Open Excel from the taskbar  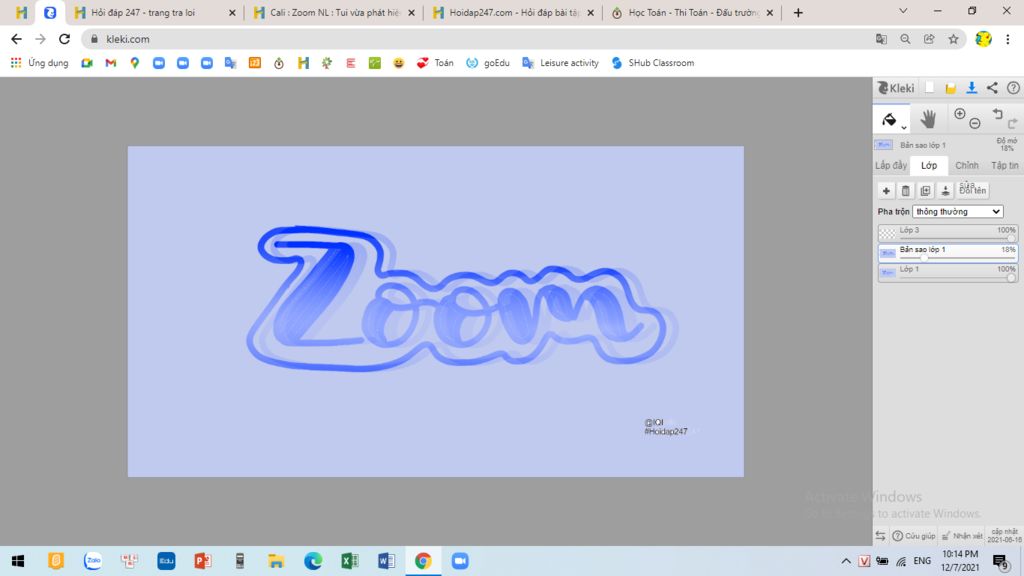[x=349, y=561]
